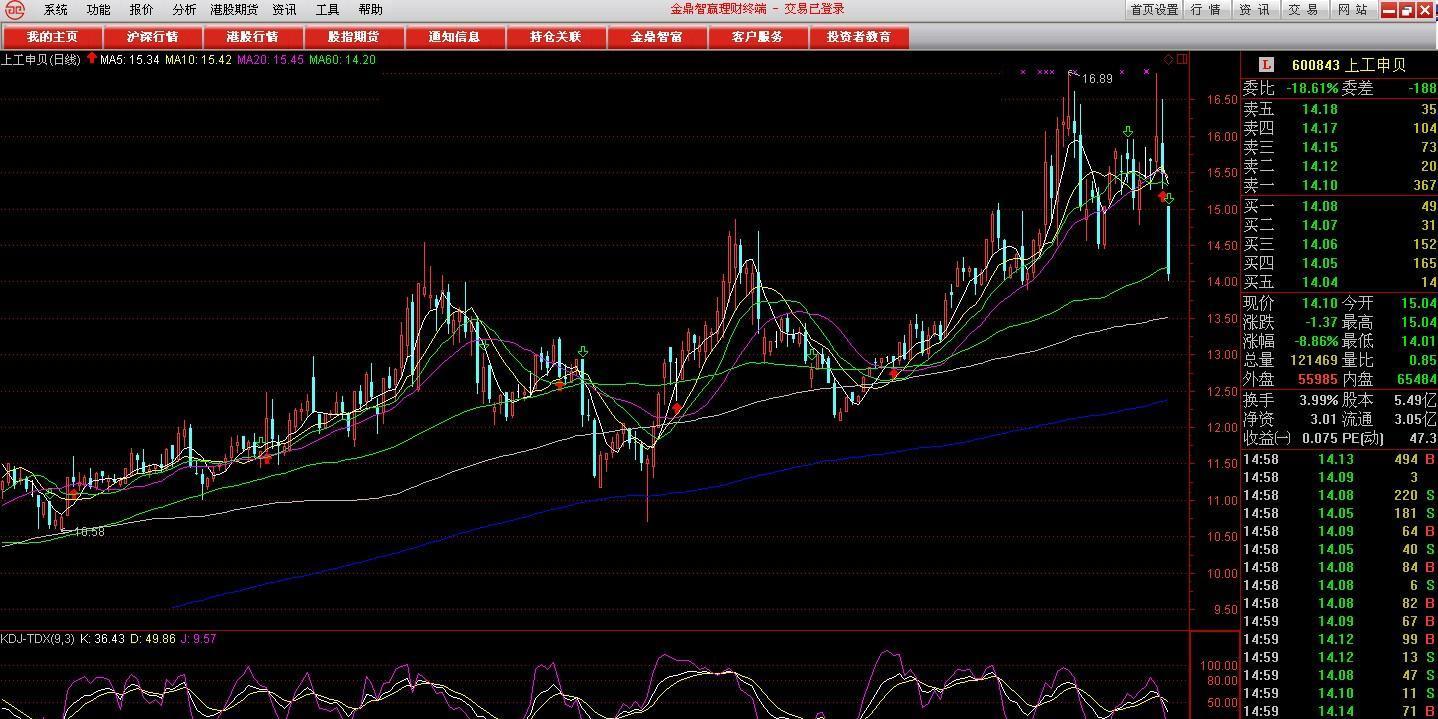The image size is (1438, 719).
Task: Open the 帮助 menu
Action: tap(370, 10)
